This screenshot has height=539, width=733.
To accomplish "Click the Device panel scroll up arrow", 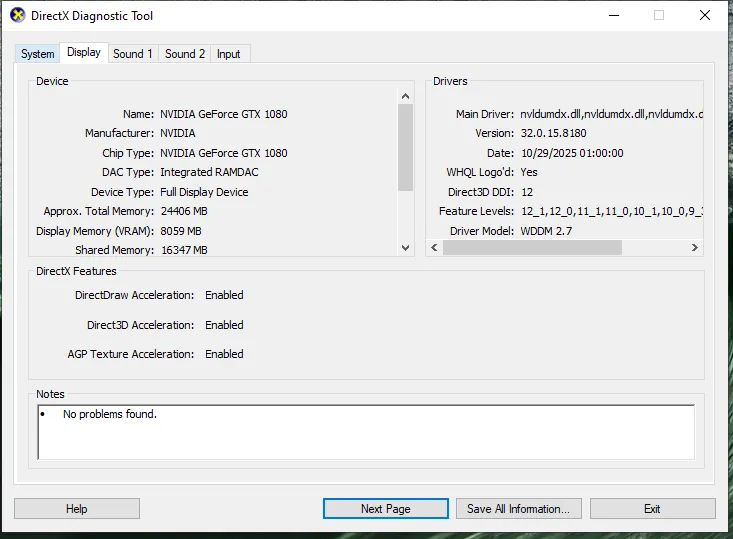I will (406, 93).
